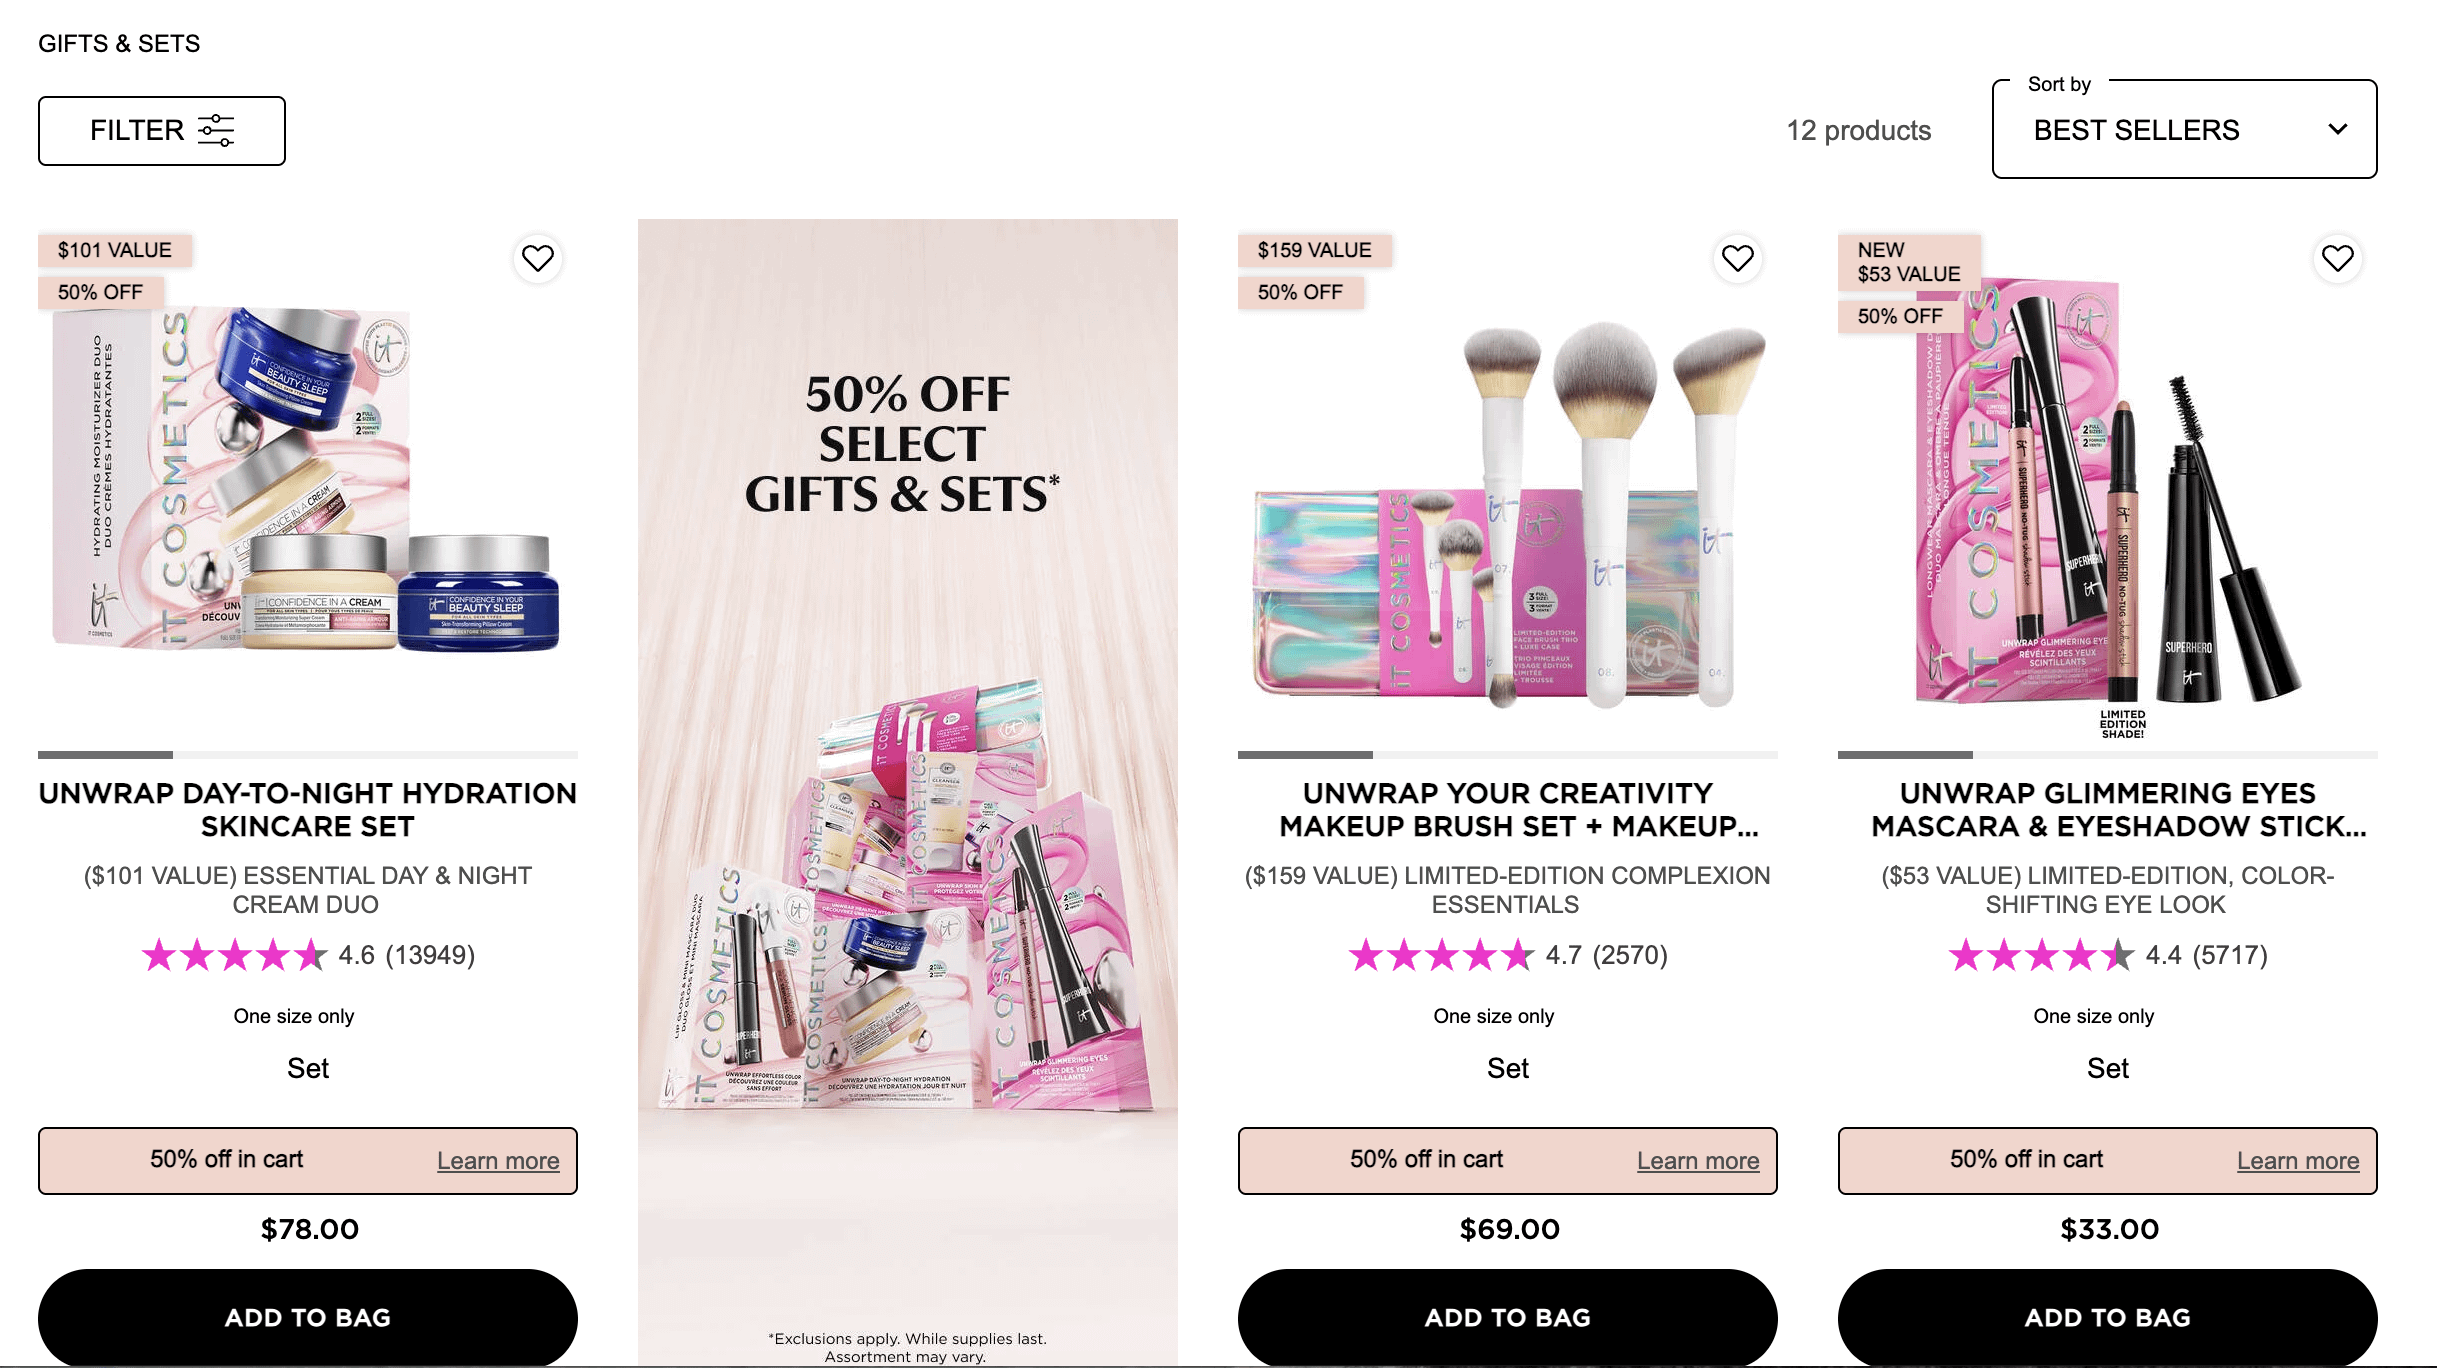Viewport: 2437px width, 1368px height.
Task: Add Hydration Skincare Set to bag
Action: pos(308,1317)
